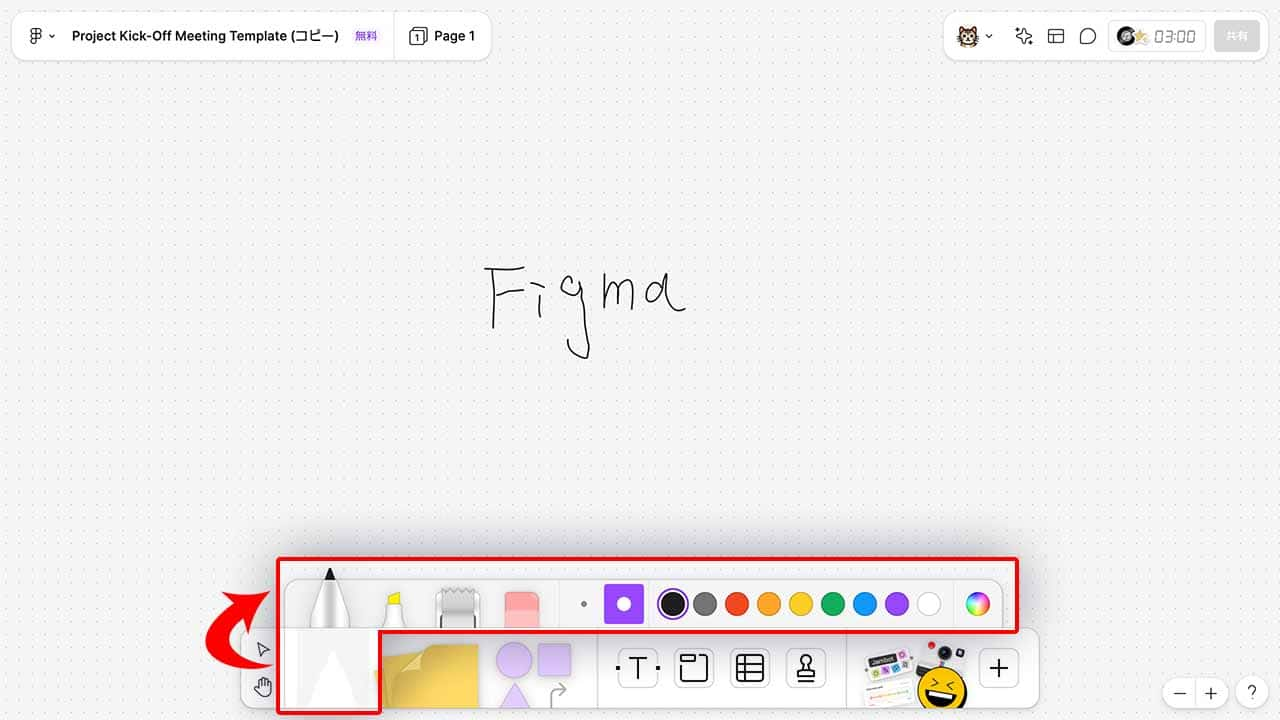The image size is (1280, 720).
Task: Open the Figma main menu logo
Action: pyautogui.click(x=41, y=36)
